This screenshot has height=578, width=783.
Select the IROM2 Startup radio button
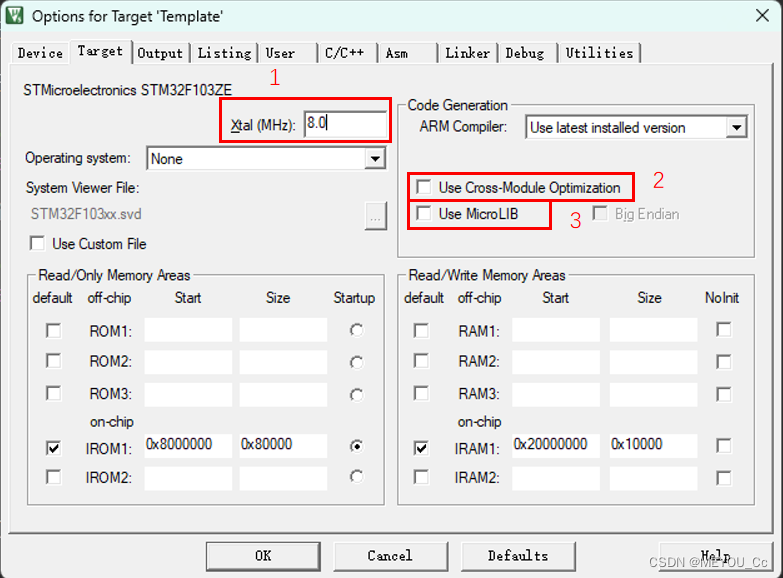(x=357, y=477)
